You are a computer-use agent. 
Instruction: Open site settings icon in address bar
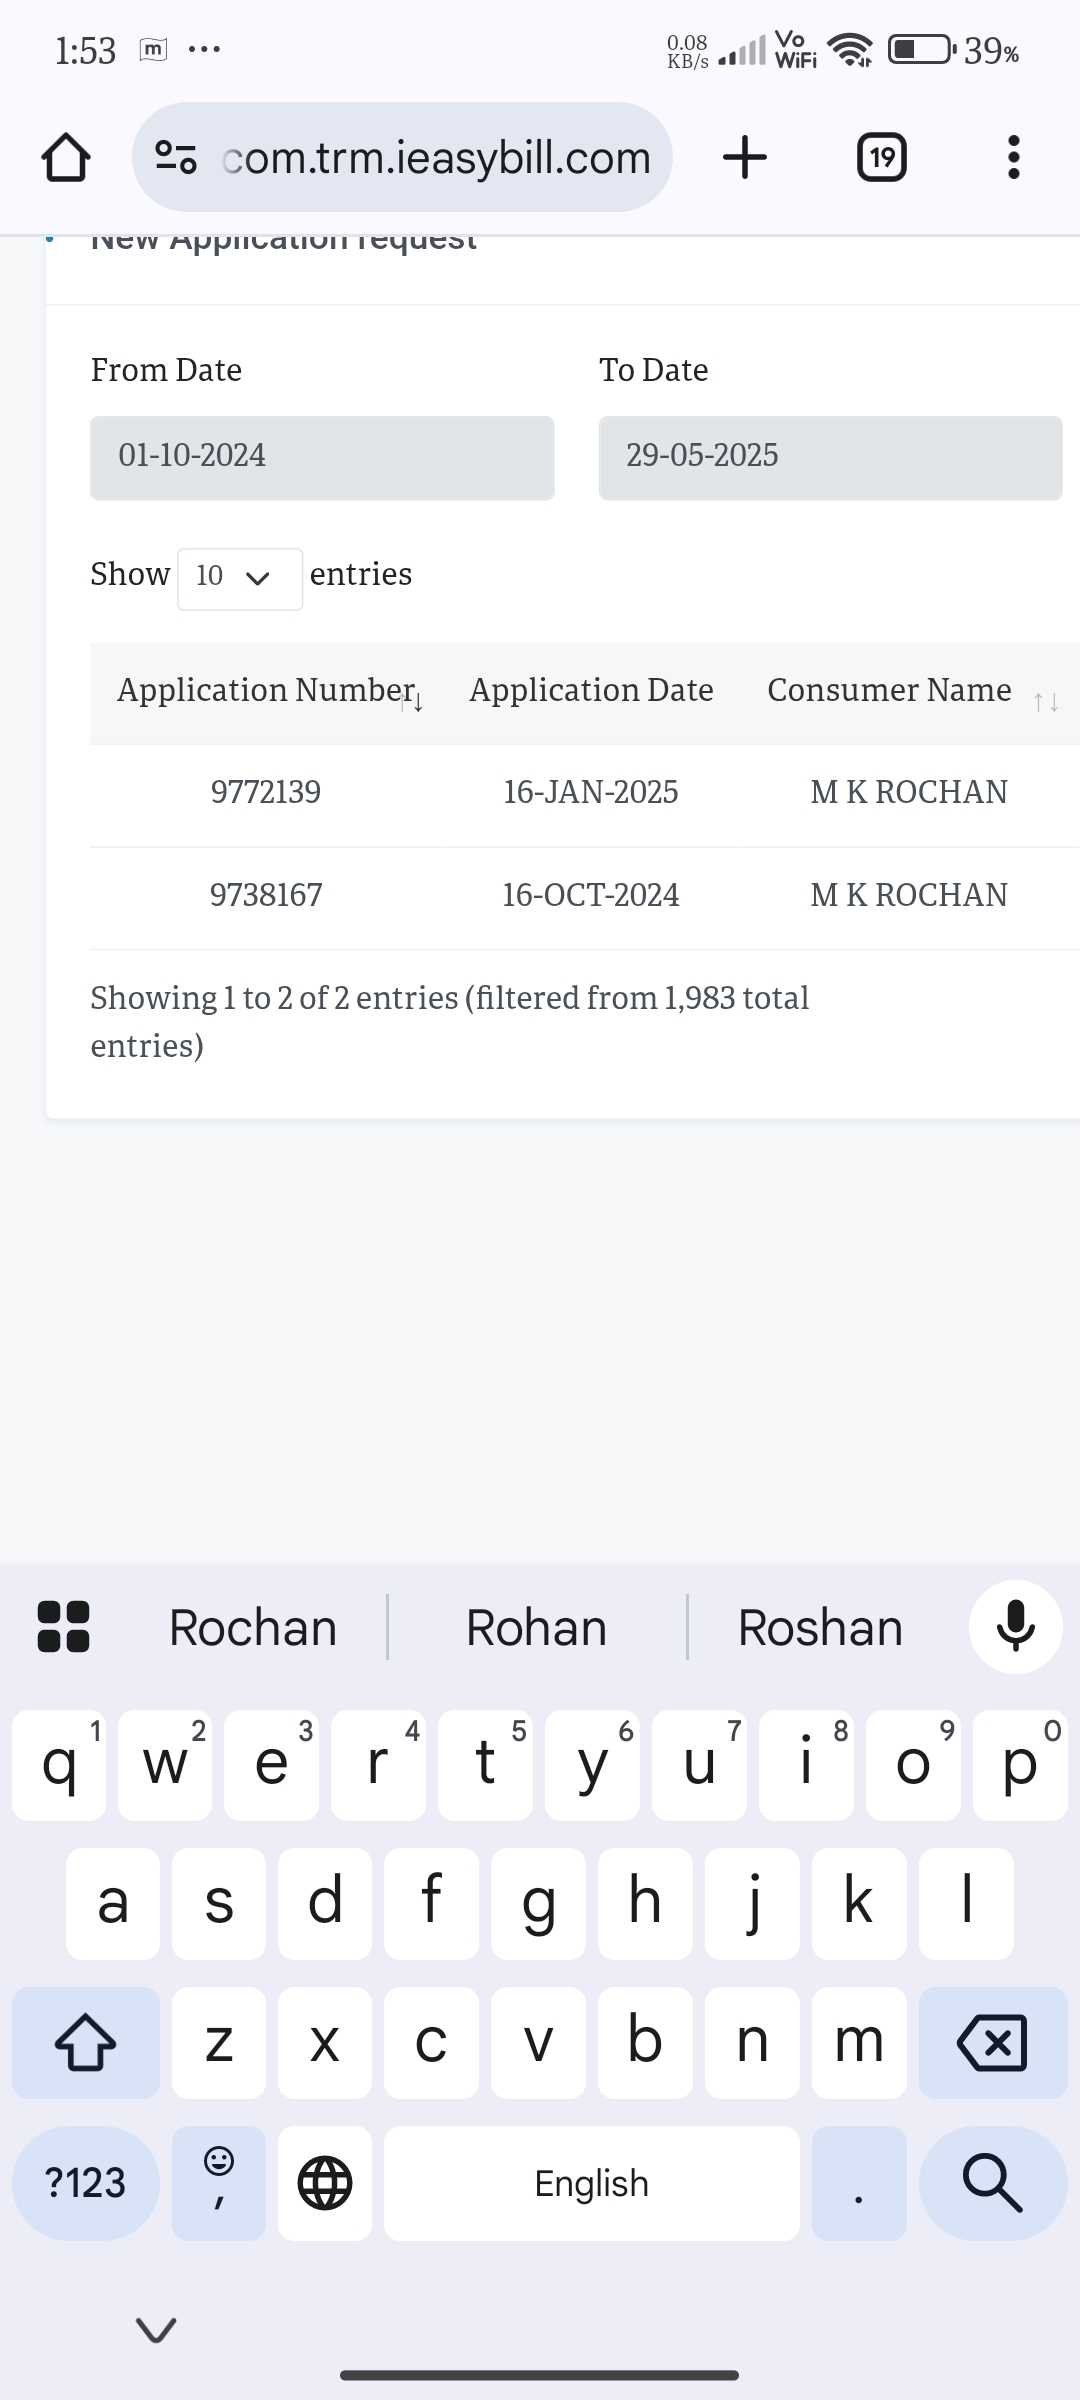[x=176, y=158]
